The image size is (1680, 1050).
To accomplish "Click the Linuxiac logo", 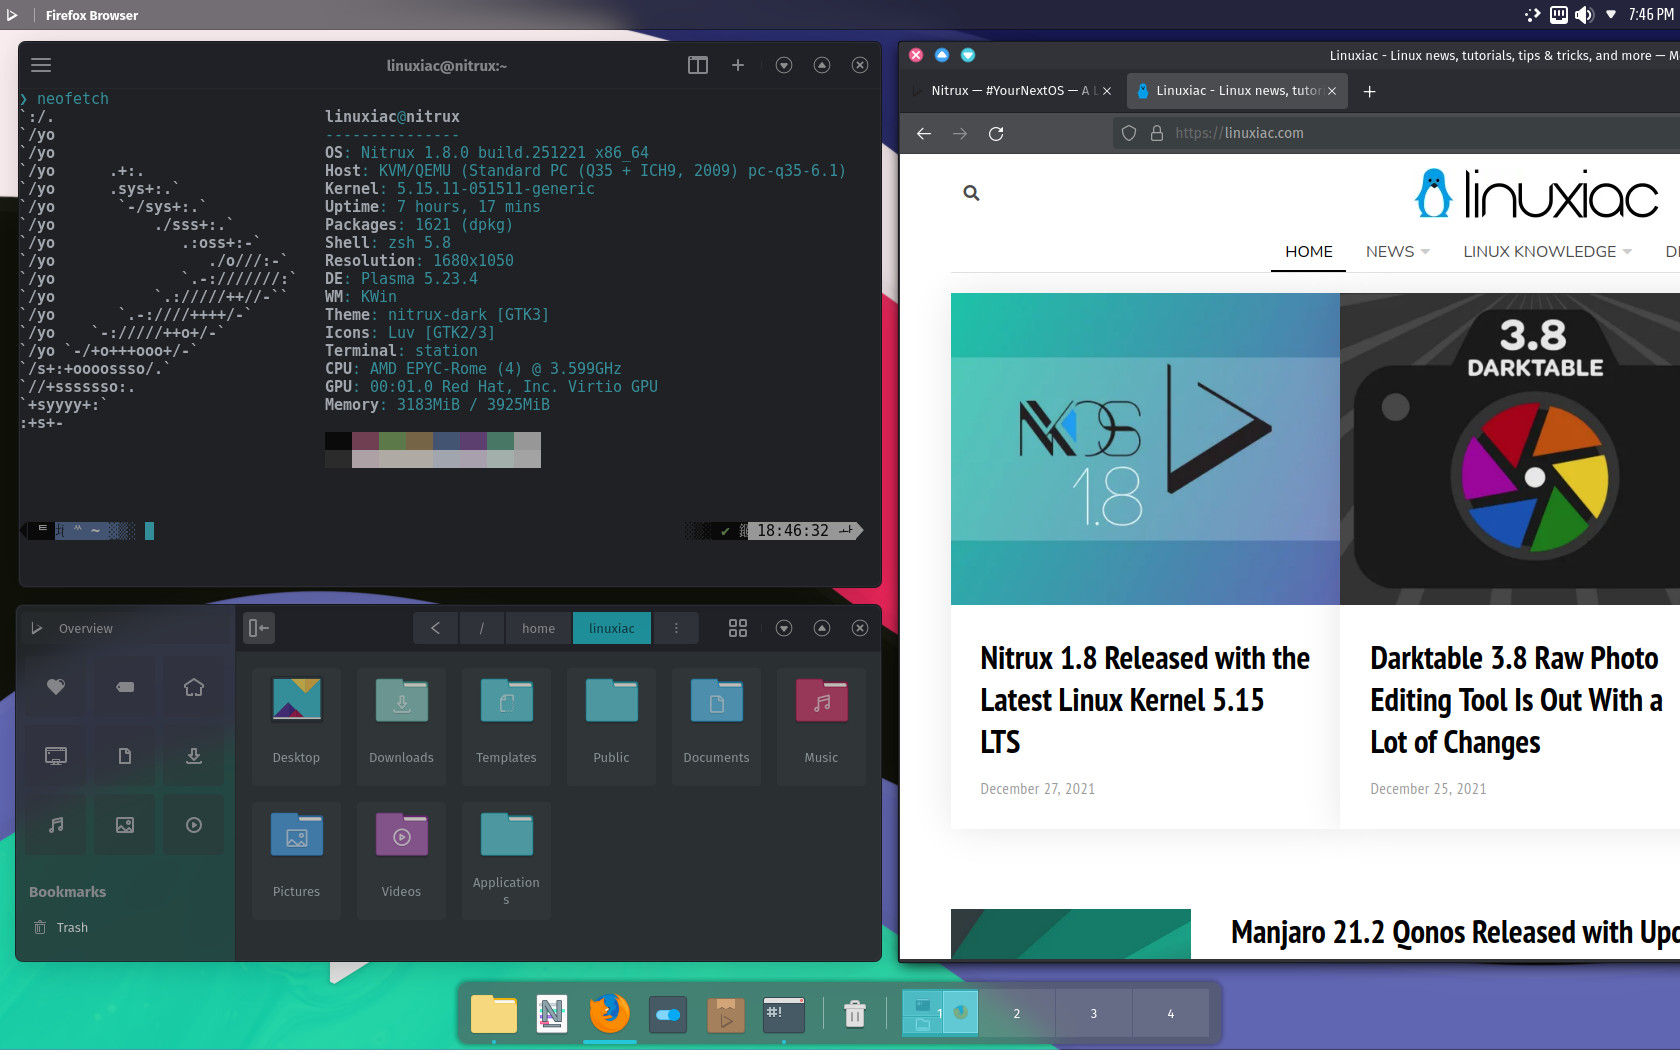I will (1538, 193).
